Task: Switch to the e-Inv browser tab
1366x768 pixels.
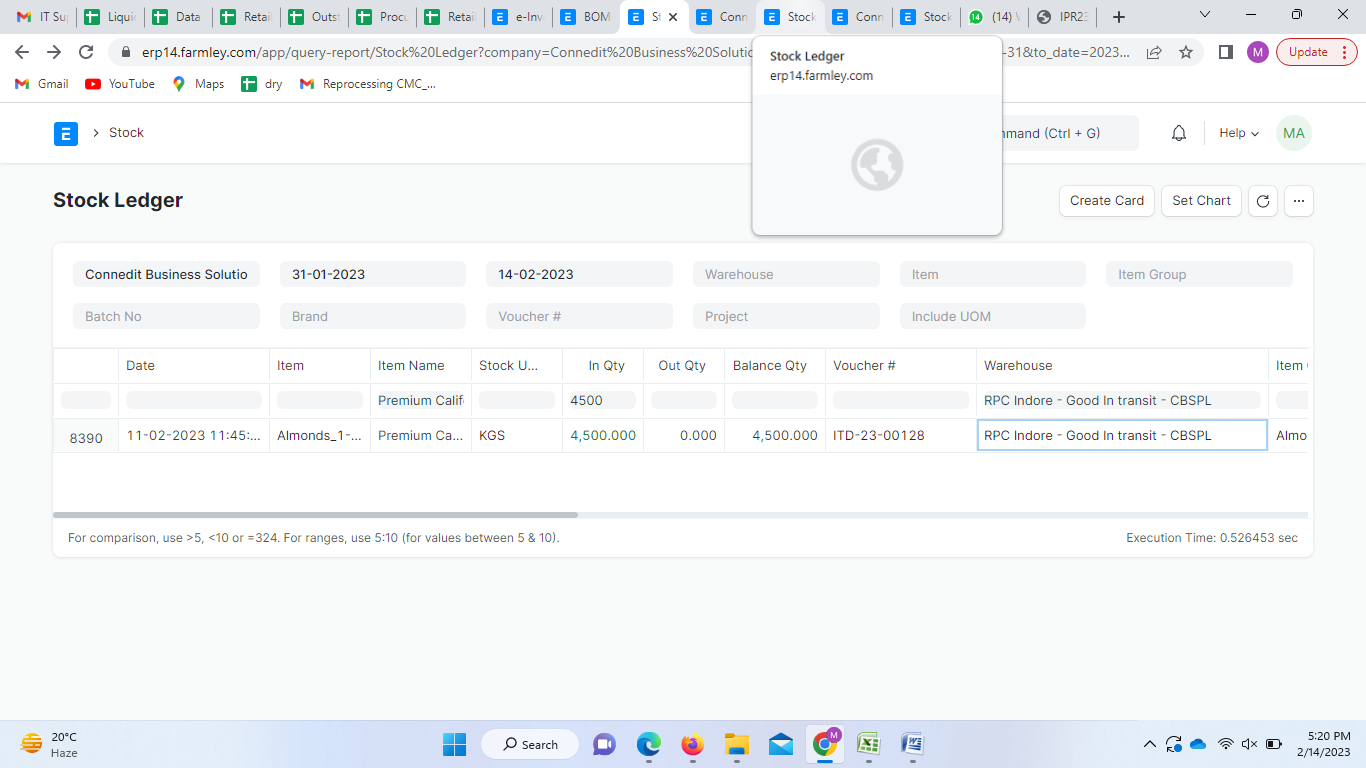Action: [520, 16]
